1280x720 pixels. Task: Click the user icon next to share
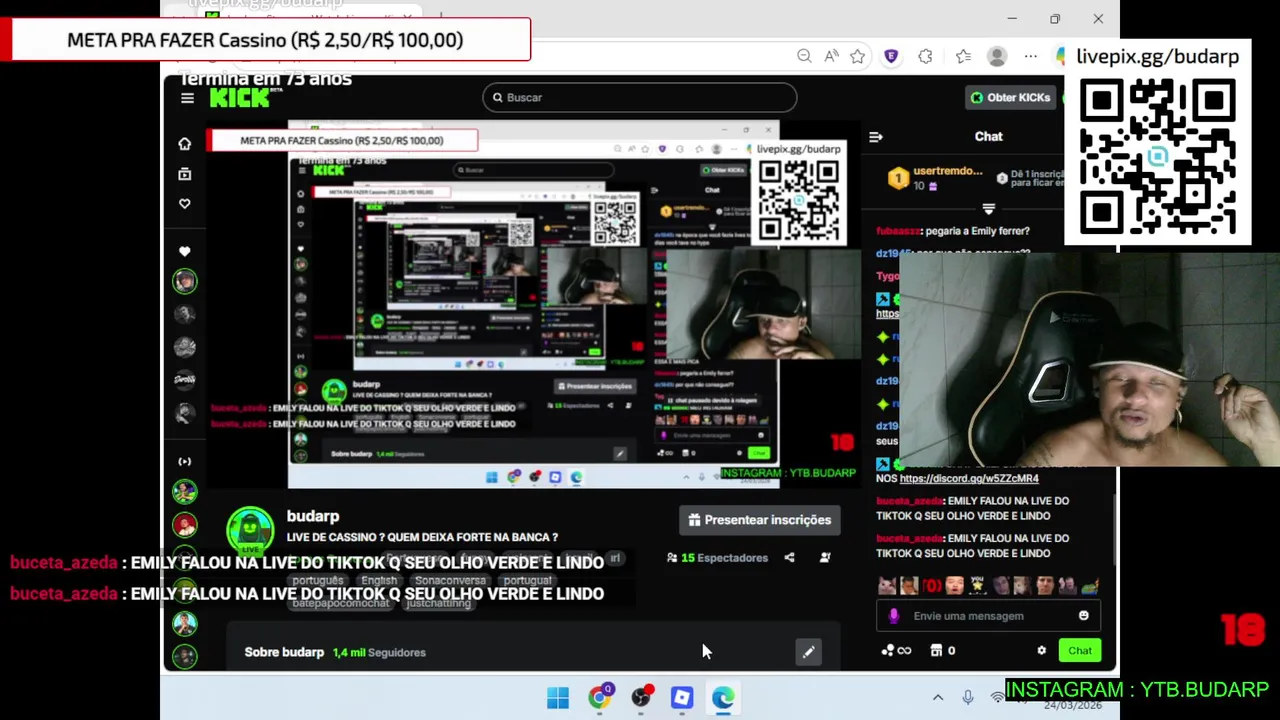[x=825, y=557]
